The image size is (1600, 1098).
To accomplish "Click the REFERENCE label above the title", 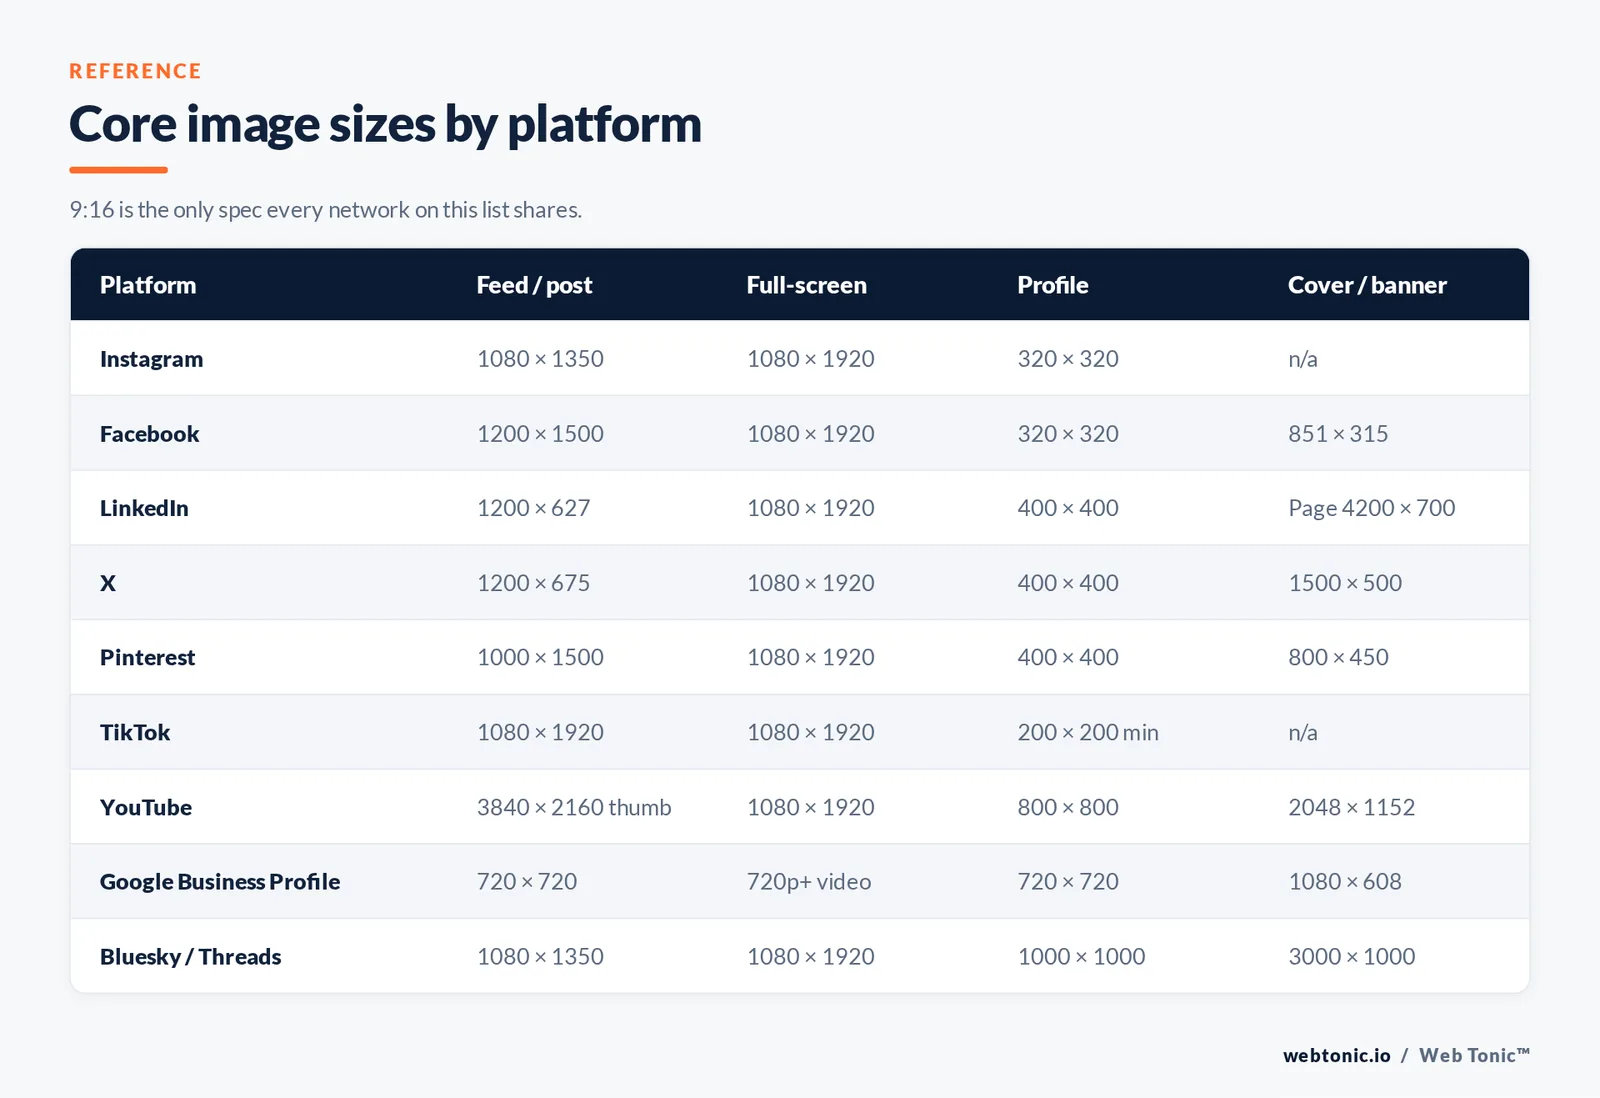I will [135, 71].
